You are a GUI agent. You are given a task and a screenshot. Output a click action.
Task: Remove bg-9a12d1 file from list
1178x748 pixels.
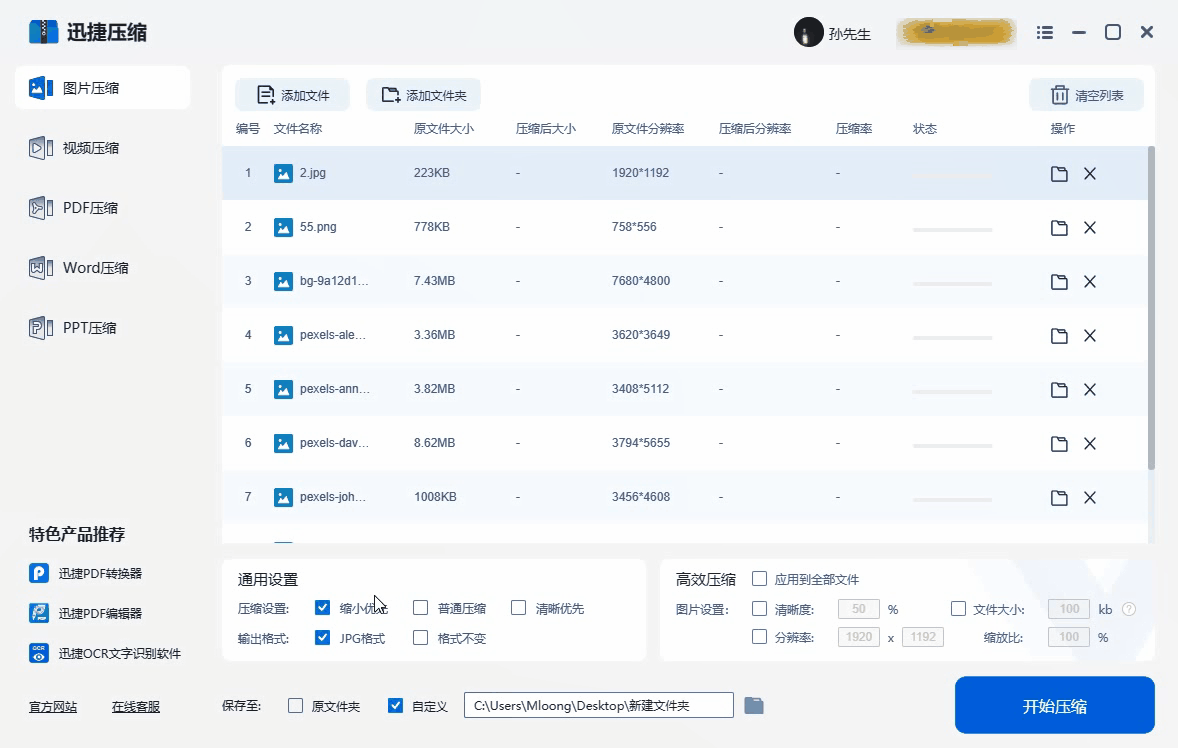pyautogui.click(x=1090, y=282)
